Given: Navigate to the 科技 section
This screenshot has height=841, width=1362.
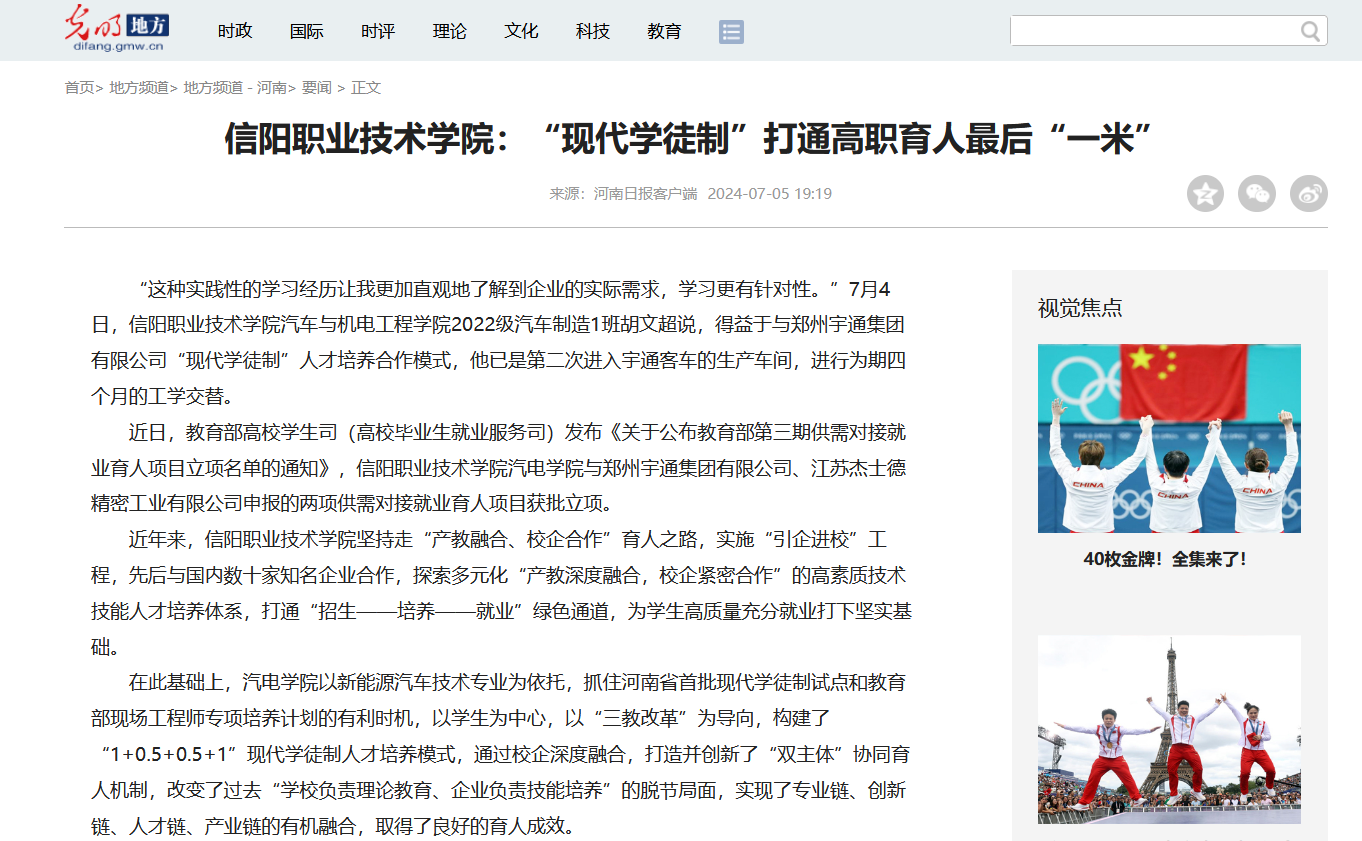Looking at the screenshot, I should [593, 32].
